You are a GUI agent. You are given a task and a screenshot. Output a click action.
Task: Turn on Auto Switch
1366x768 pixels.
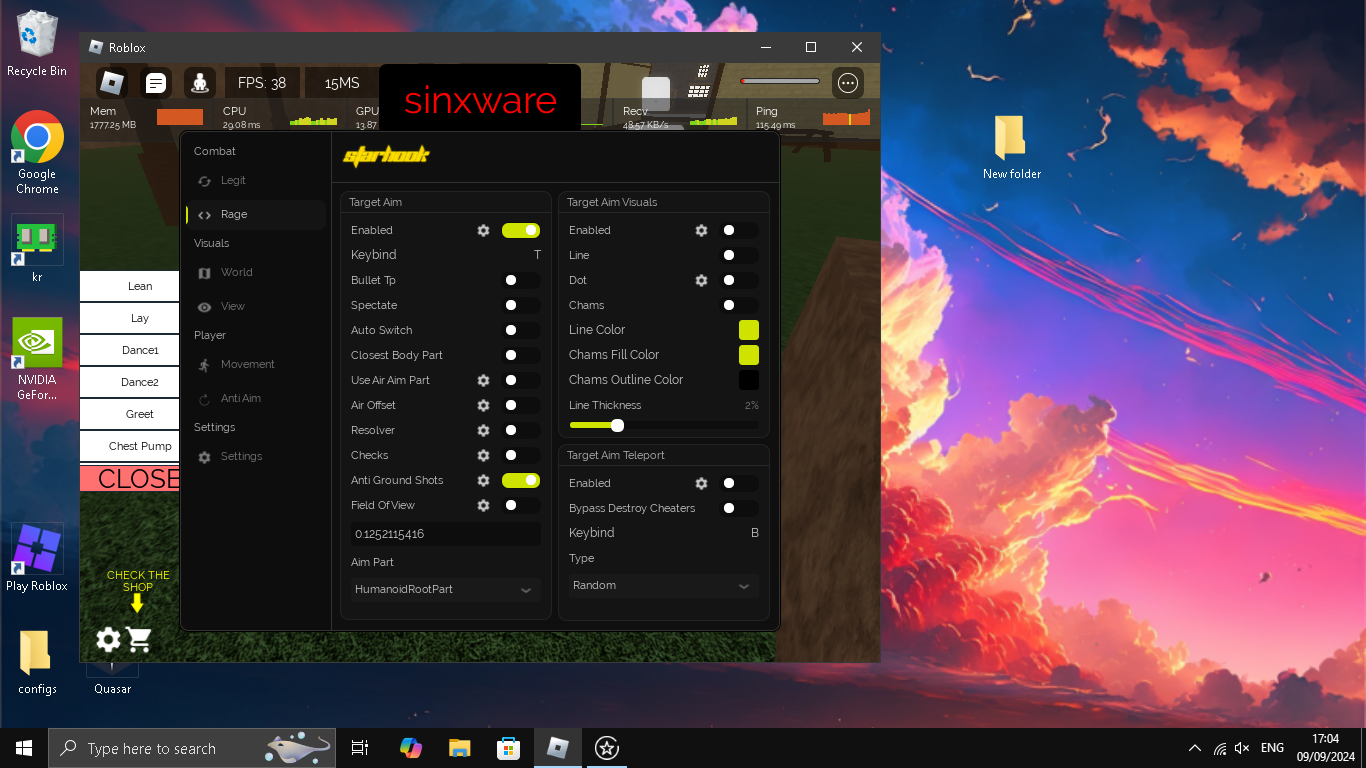(521, 330)
